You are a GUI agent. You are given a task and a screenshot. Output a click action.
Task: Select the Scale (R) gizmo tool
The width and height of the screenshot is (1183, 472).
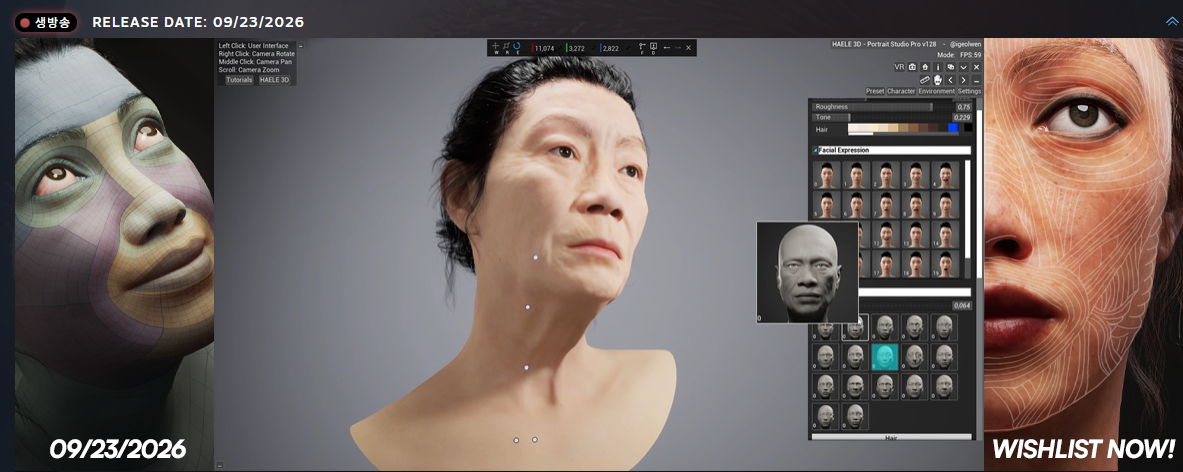(x=506, y=48)
